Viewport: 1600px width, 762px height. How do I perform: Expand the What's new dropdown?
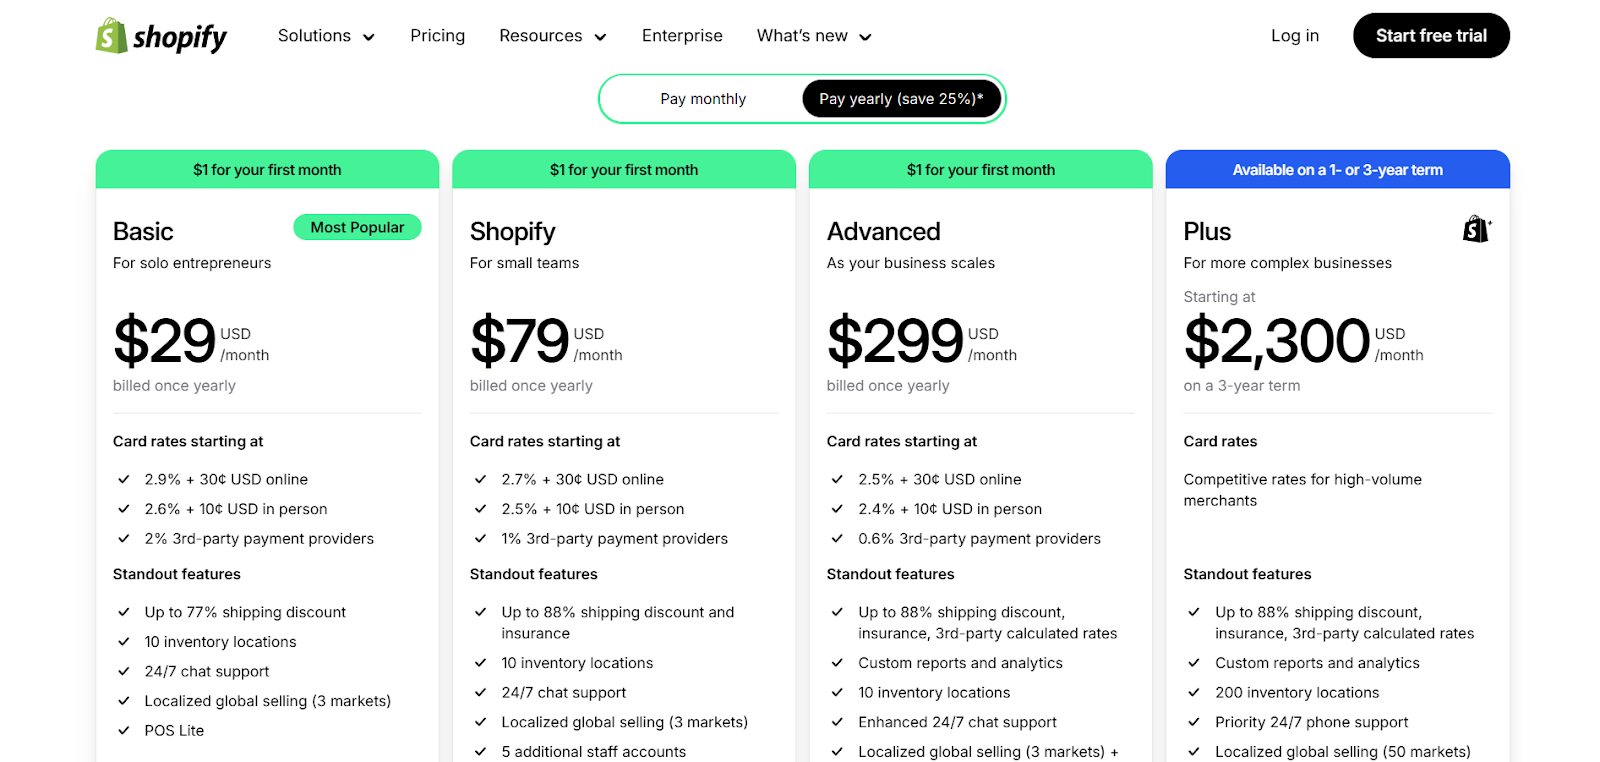coord(813,35)
